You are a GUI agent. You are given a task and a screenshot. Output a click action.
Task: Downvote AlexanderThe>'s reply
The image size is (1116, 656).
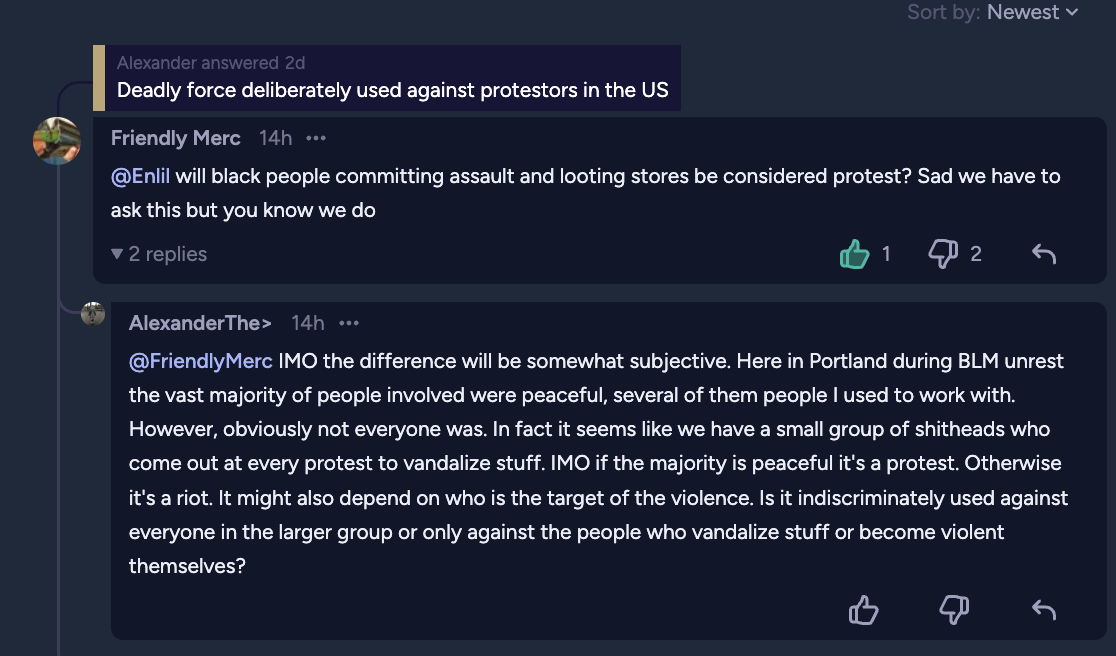point(954,610)
